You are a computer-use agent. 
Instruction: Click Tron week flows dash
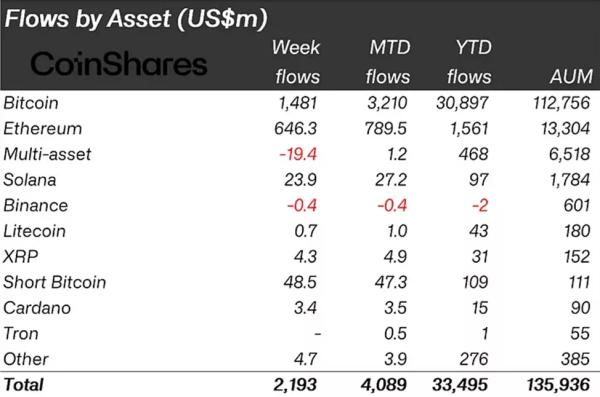(317, 334)
